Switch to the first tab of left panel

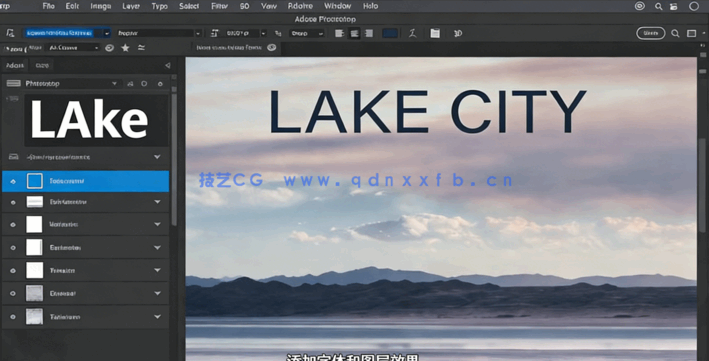(14, 65)
